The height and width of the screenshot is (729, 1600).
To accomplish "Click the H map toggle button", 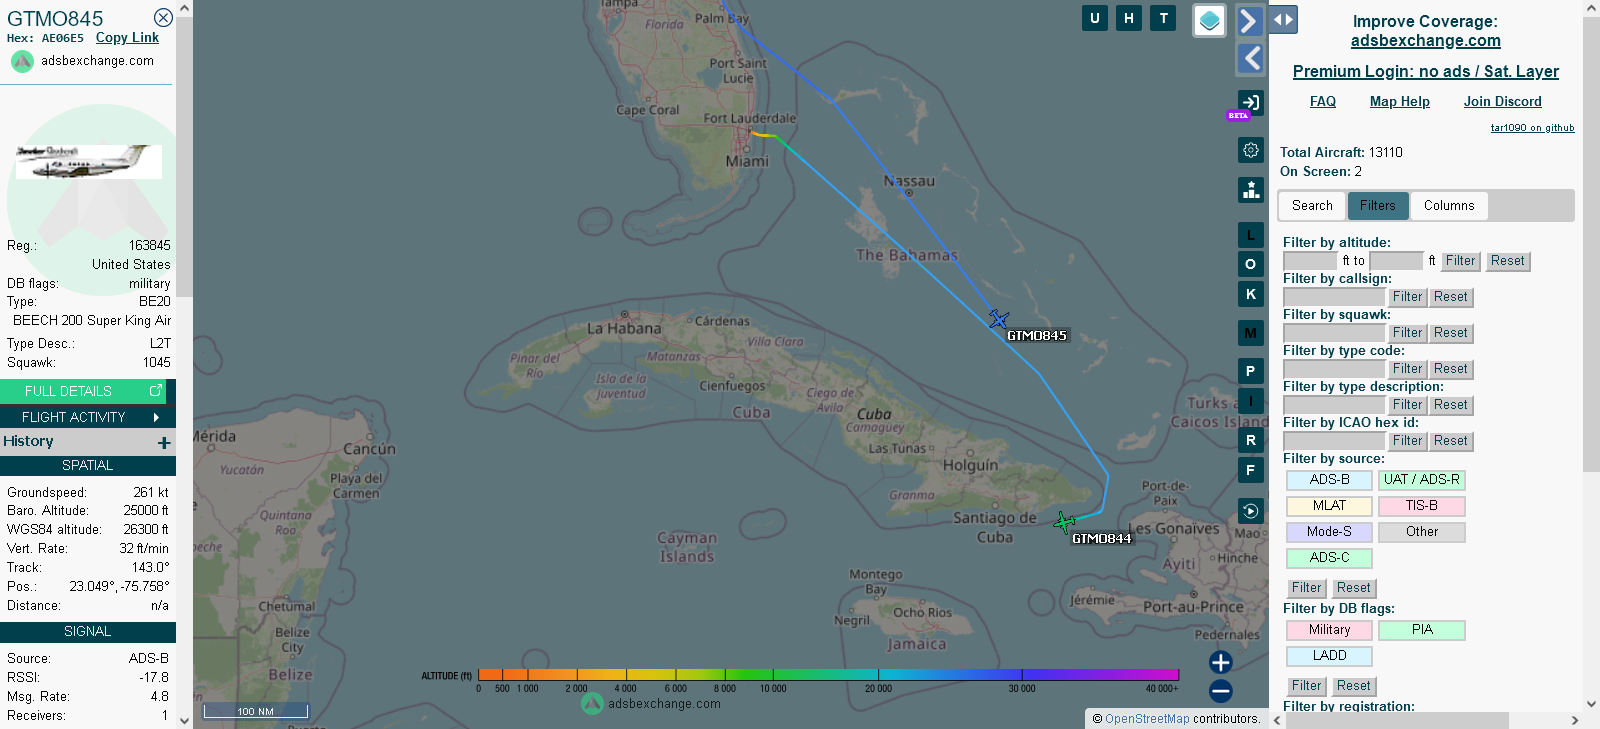I will (x=1129, y=18).
